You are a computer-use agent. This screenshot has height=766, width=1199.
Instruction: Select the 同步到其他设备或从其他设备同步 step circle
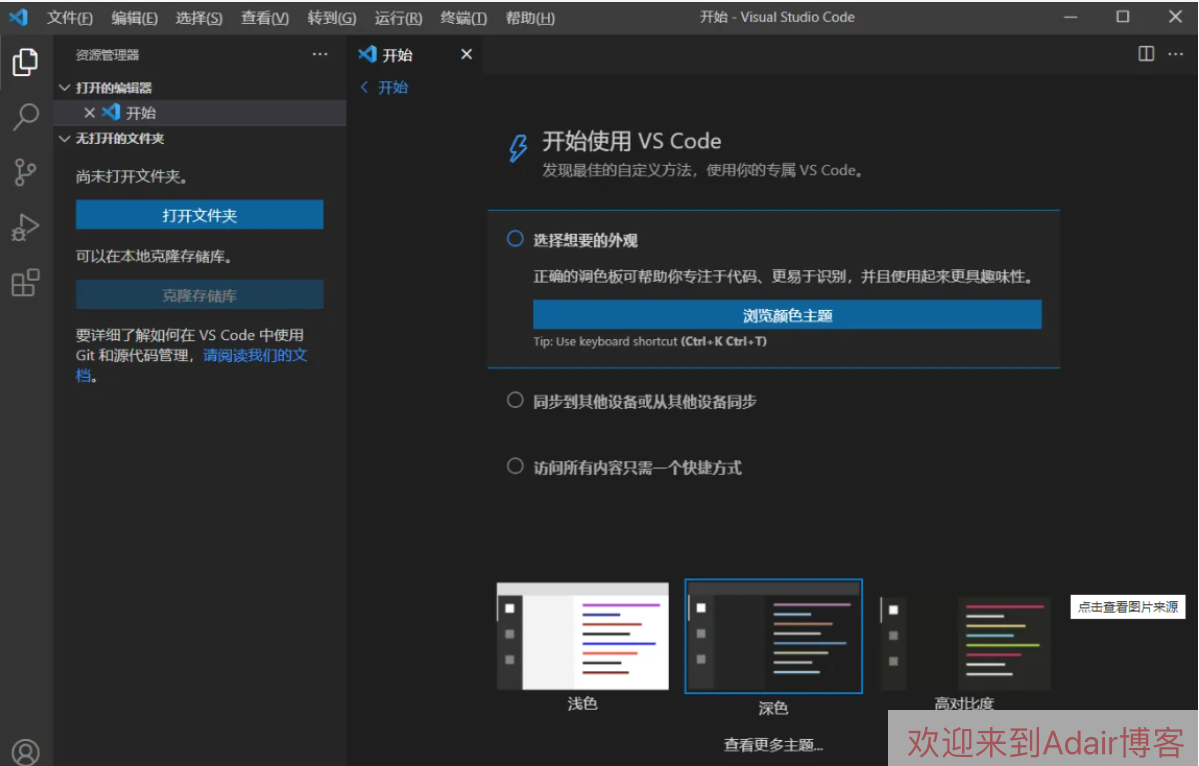(515, 400)
